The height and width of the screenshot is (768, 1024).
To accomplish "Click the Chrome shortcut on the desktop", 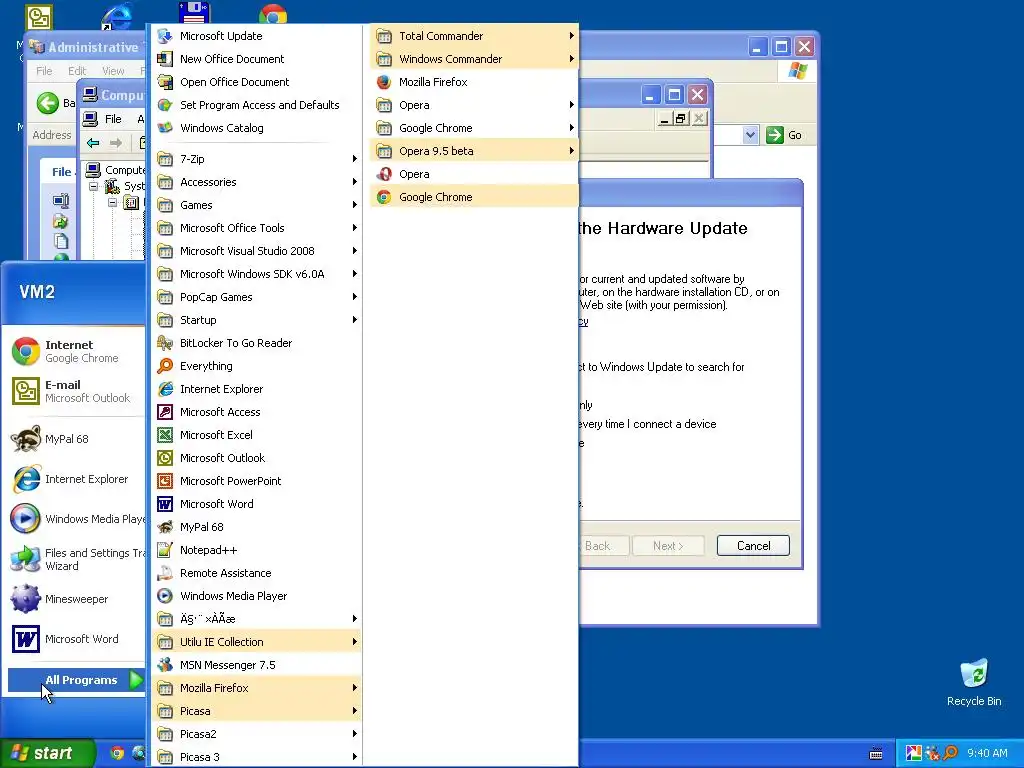I will 272,13.
